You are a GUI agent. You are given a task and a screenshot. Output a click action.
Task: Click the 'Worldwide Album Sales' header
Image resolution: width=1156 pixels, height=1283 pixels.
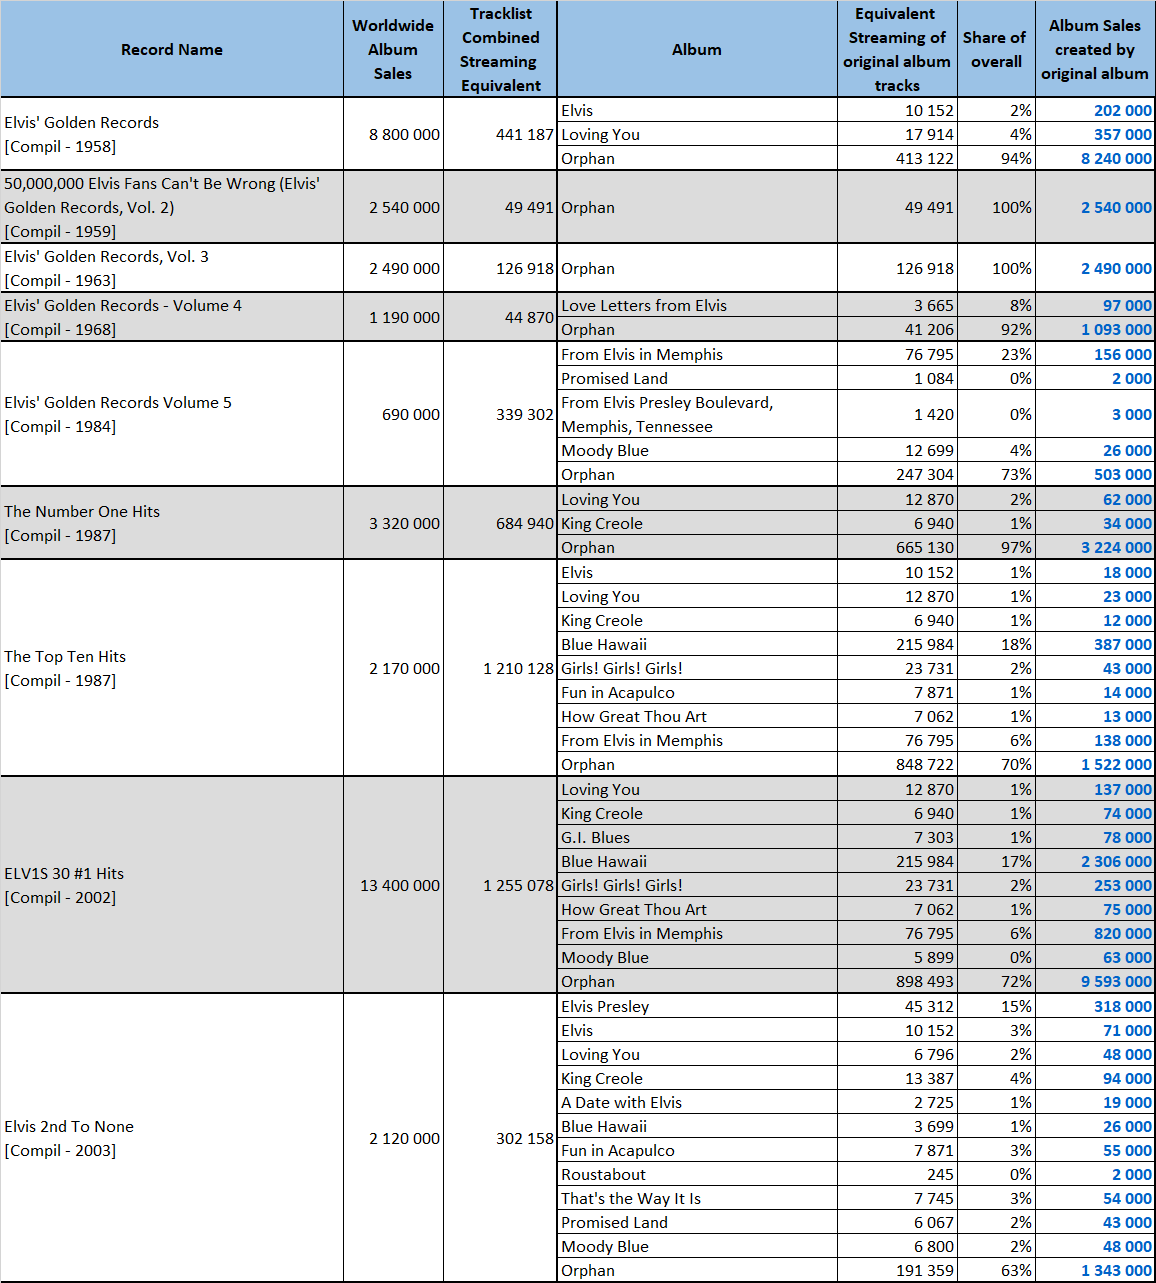(393, 49)
